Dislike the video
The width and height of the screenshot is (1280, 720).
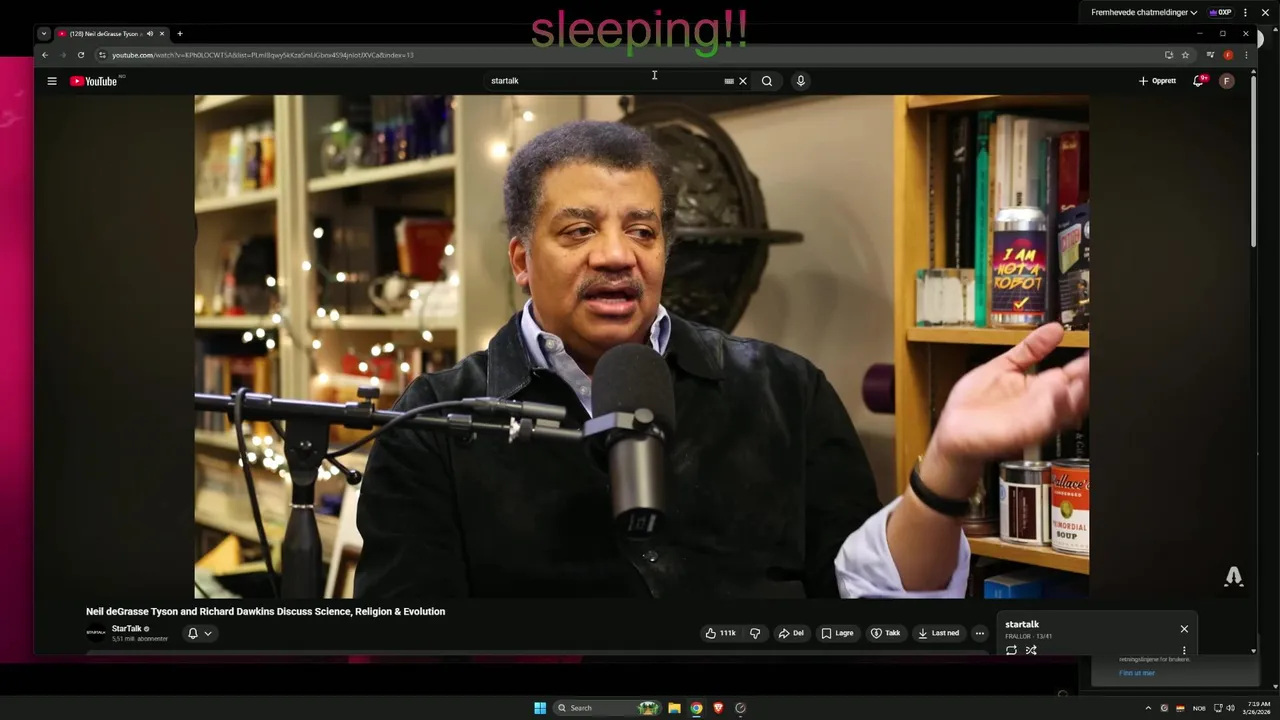[x=755, y=633]
